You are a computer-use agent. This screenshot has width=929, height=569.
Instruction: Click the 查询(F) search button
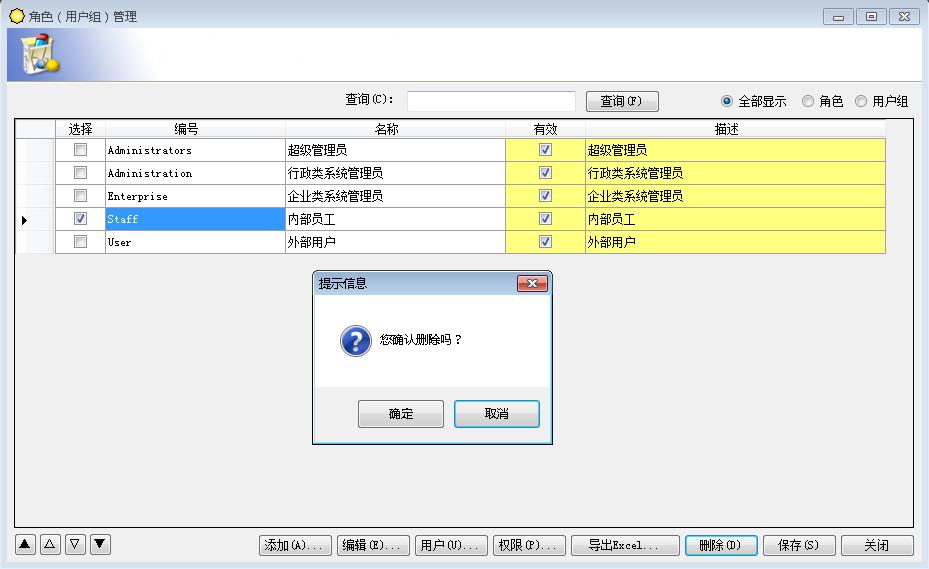point(622,101)
